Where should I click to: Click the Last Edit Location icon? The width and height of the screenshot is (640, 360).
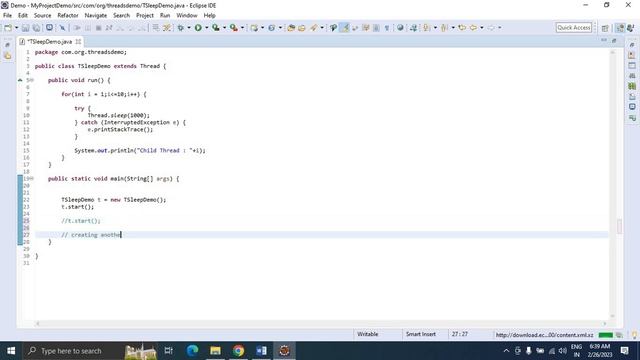(x=462, y=28)
